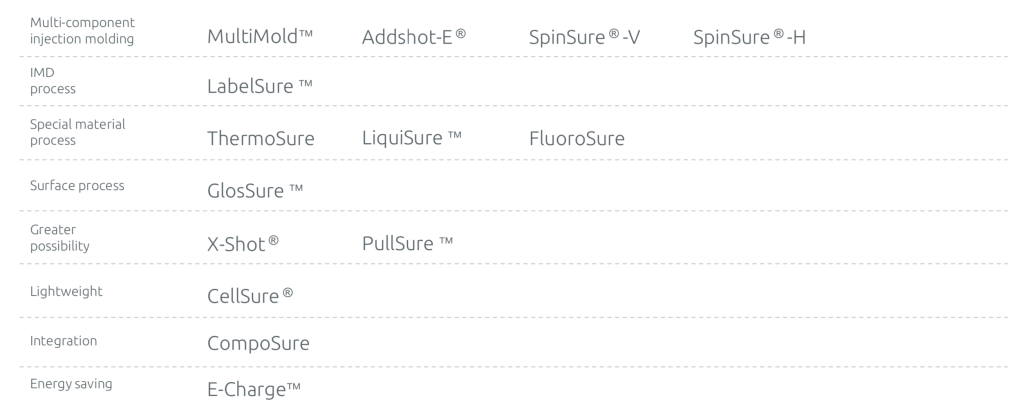Open the ThermoSure material process link

click(x=260, y=138)
